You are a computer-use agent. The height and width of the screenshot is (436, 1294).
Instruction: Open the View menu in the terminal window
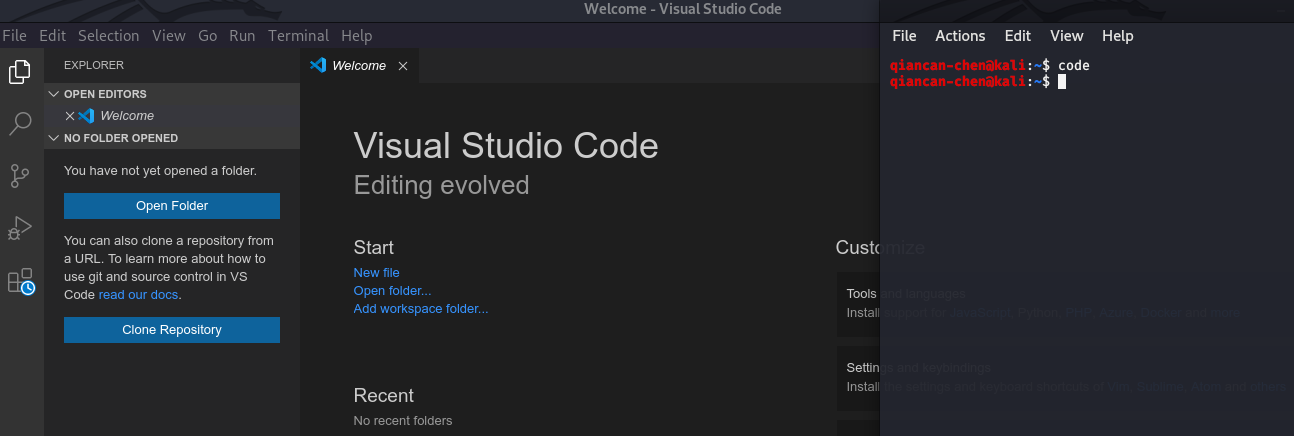1067,36
